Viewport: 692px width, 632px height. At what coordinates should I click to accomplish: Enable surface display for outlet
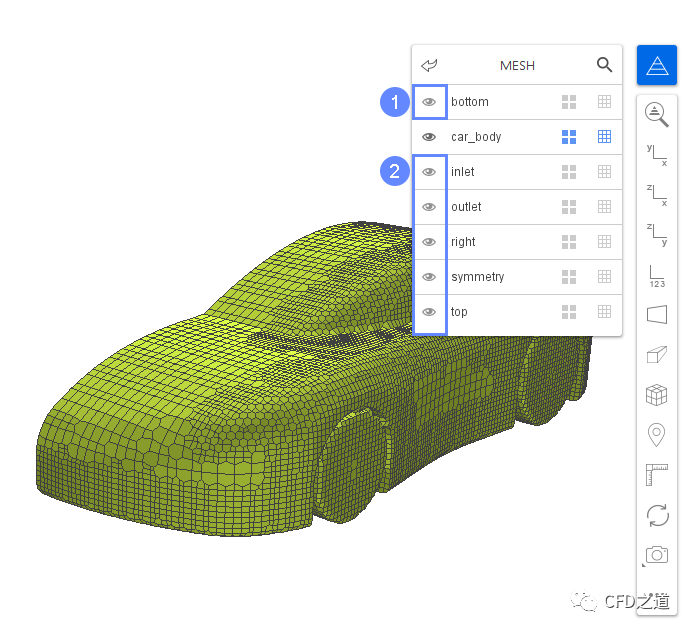coord(569,207)
